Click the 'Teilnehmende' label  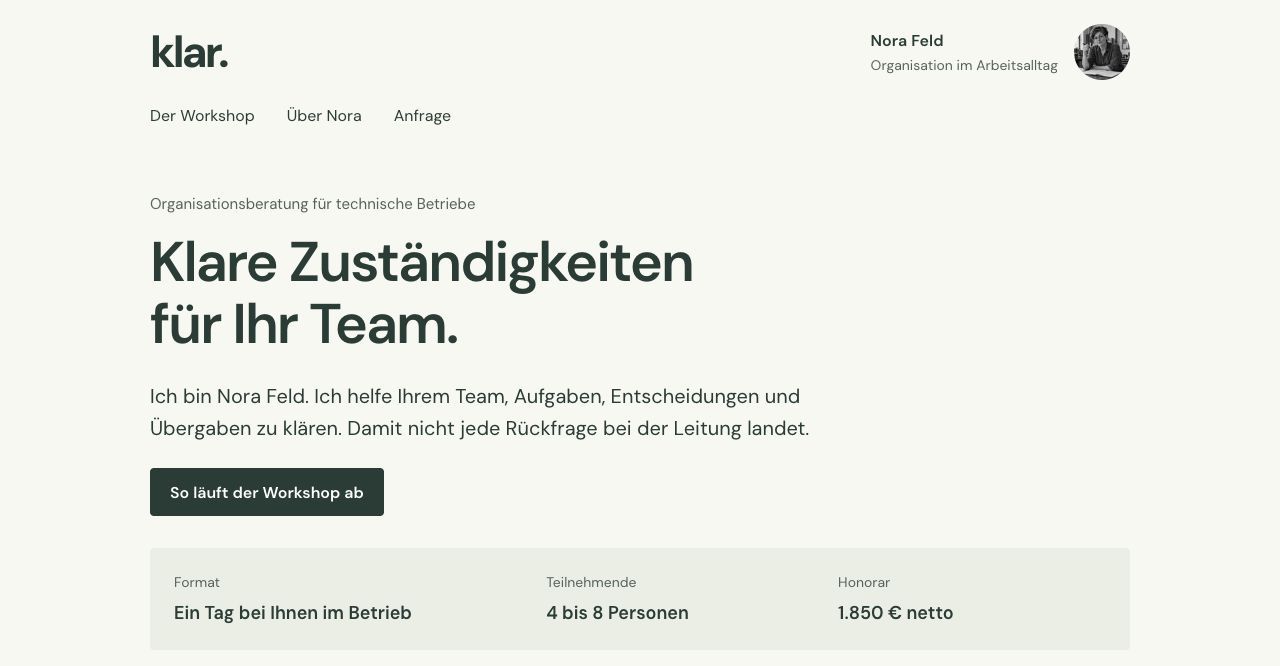[591, 582]
